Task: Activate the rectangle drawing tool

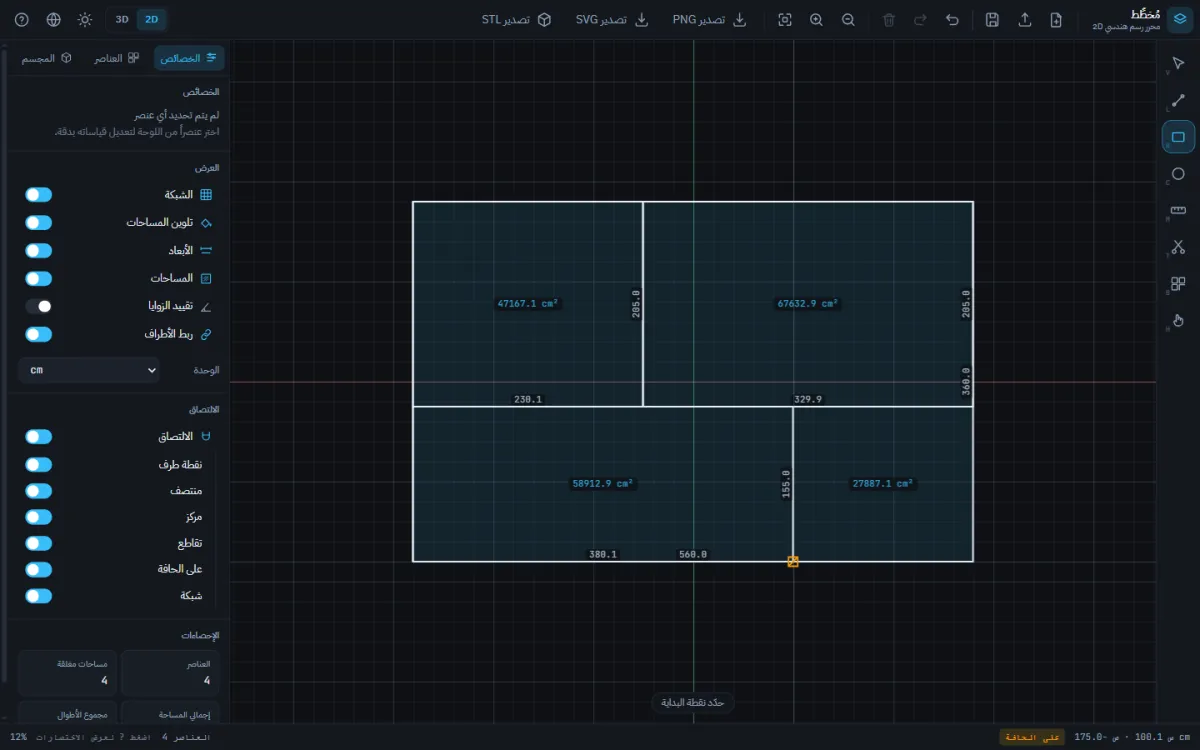Action: [1178, 137]
